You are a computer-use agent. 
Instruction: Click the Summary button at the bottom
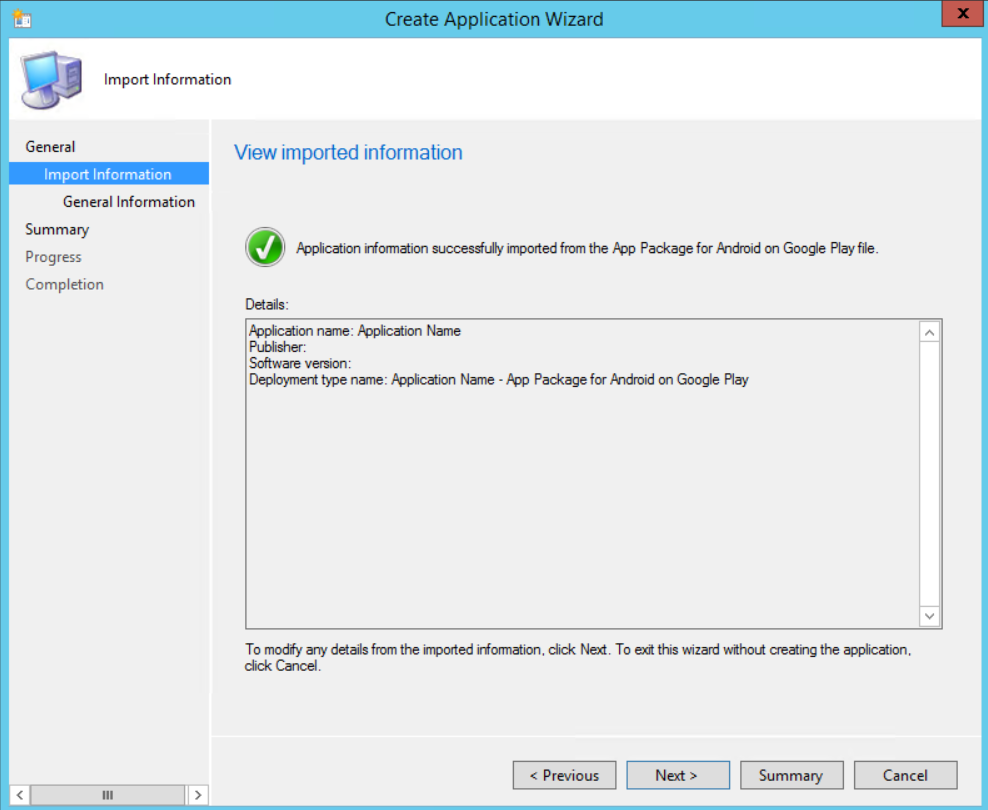(791, 775)
